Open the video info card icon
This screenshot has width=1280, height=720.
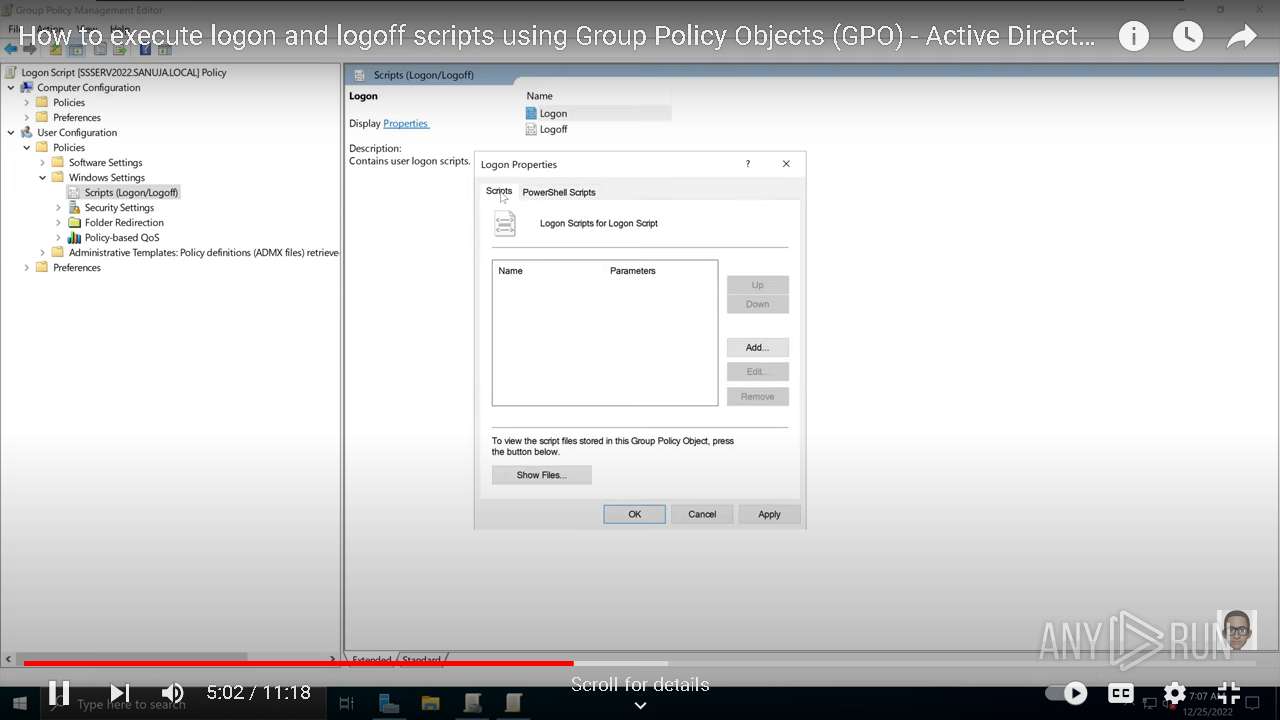click(1133, 37)
